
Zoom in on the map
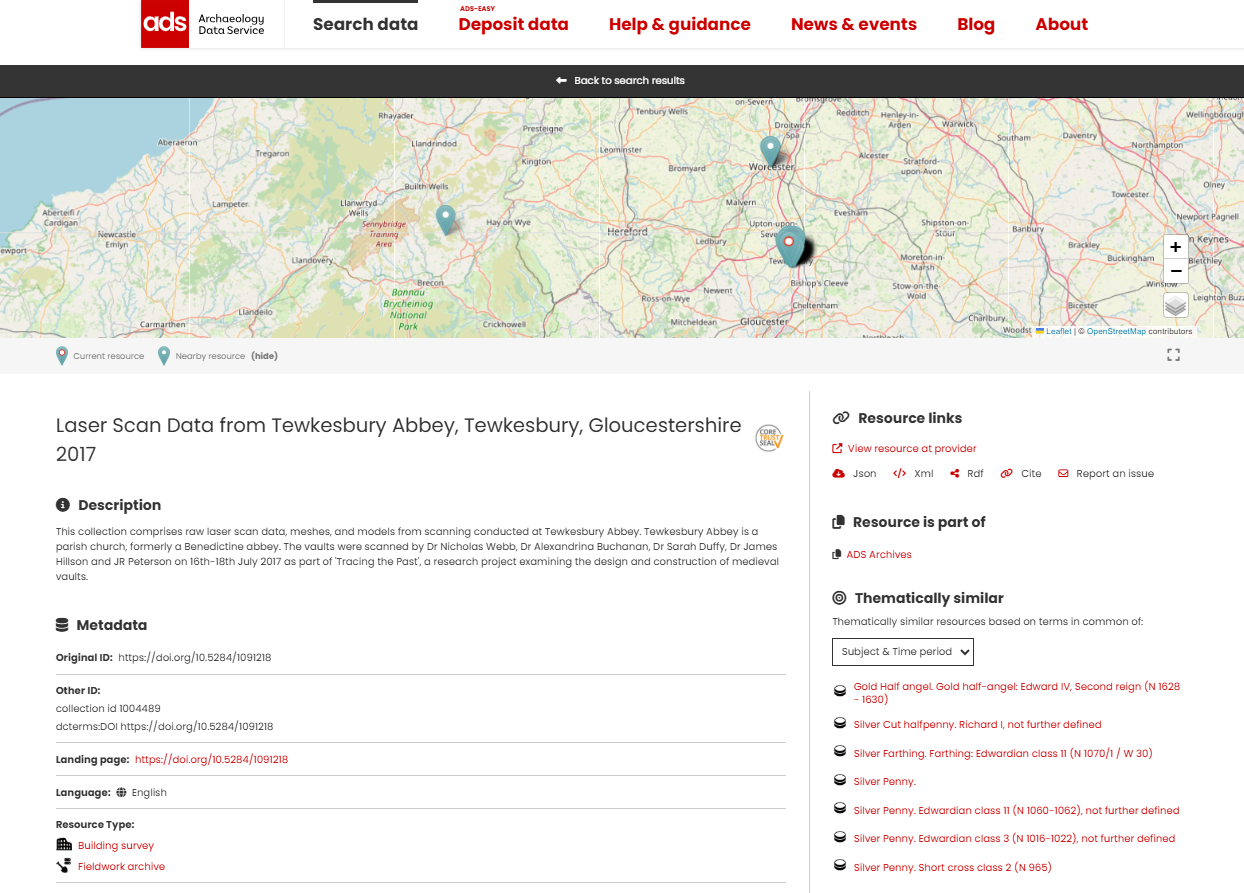[1175, 247]
